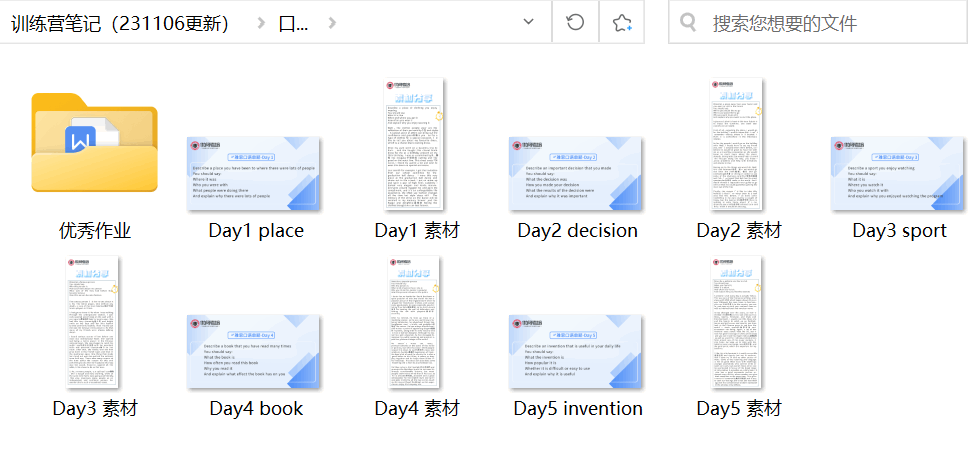970x459 pixels.
Task: Click the 口... breadcrumb path segment
Action: (294, 23)
